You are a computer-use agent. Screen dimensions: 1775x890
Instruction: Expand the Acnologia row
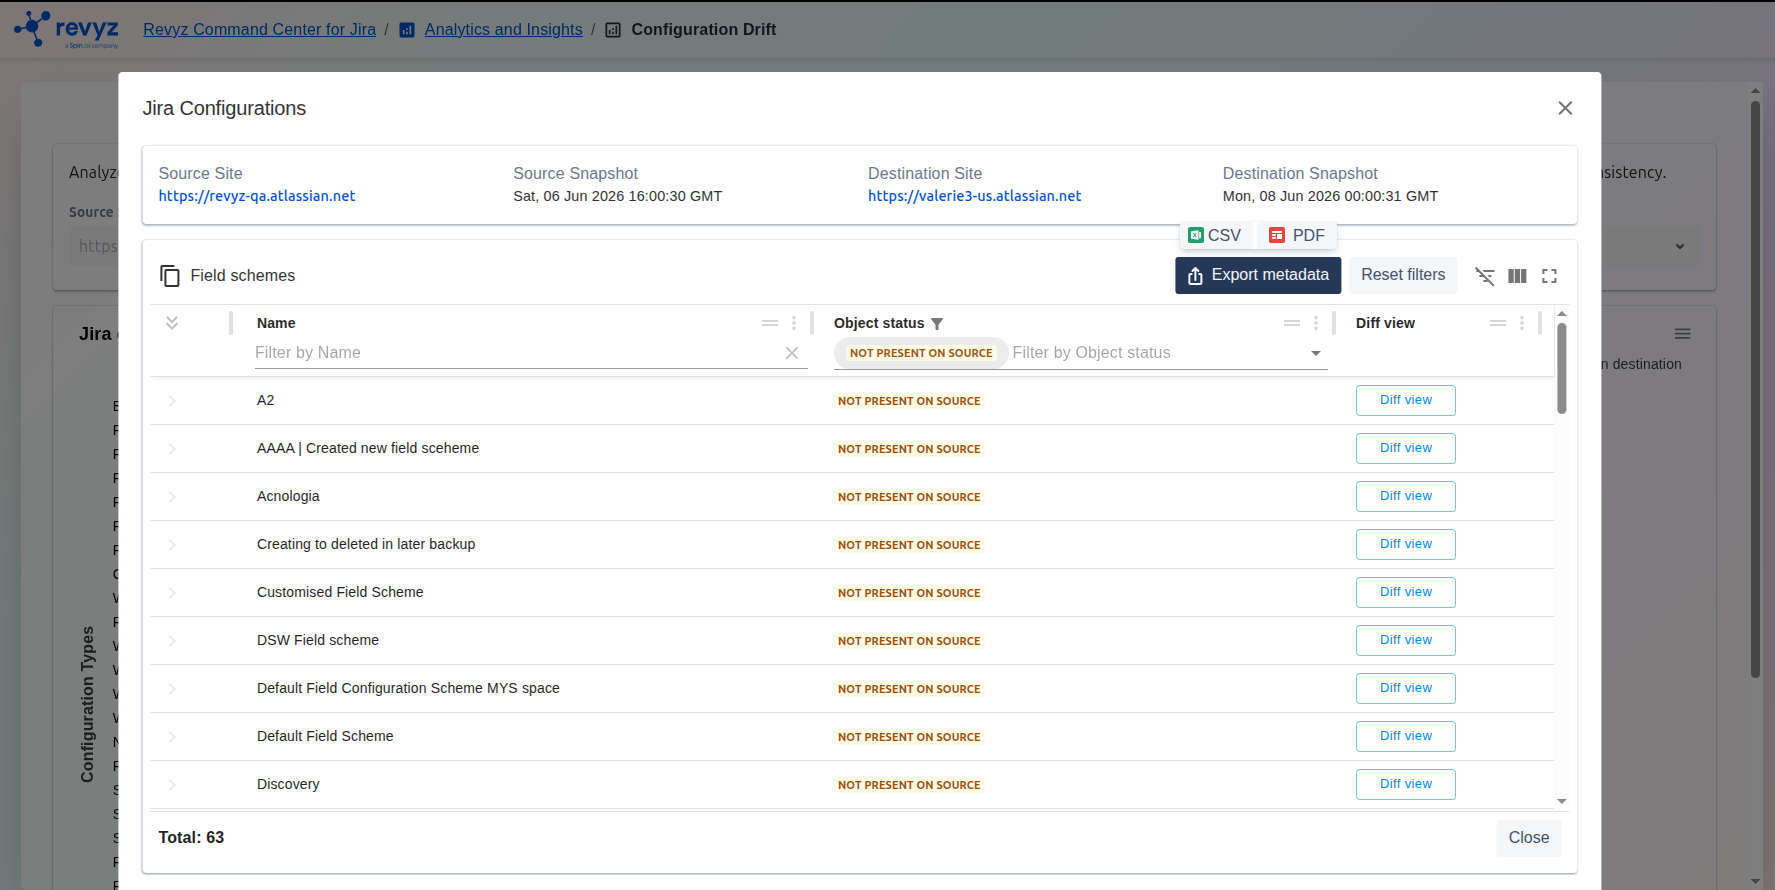point(172,497)
